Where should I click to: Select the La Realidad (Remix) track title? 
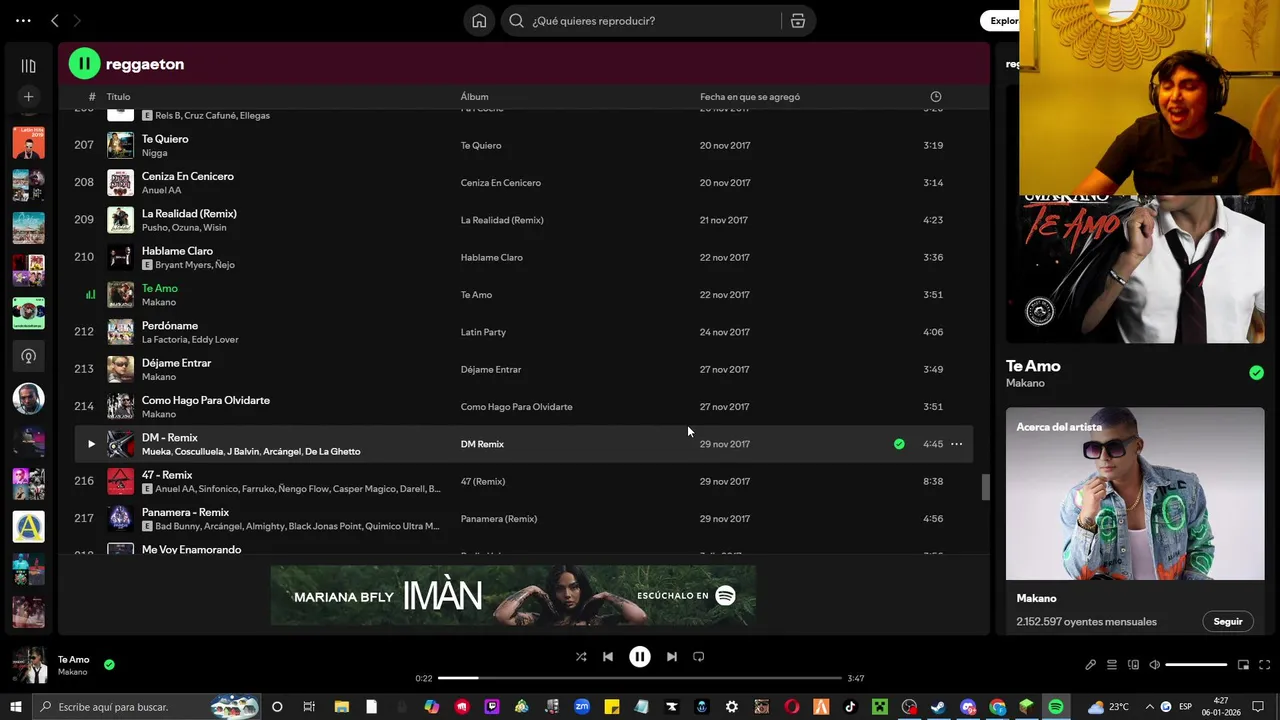click(x=189, y=214)
